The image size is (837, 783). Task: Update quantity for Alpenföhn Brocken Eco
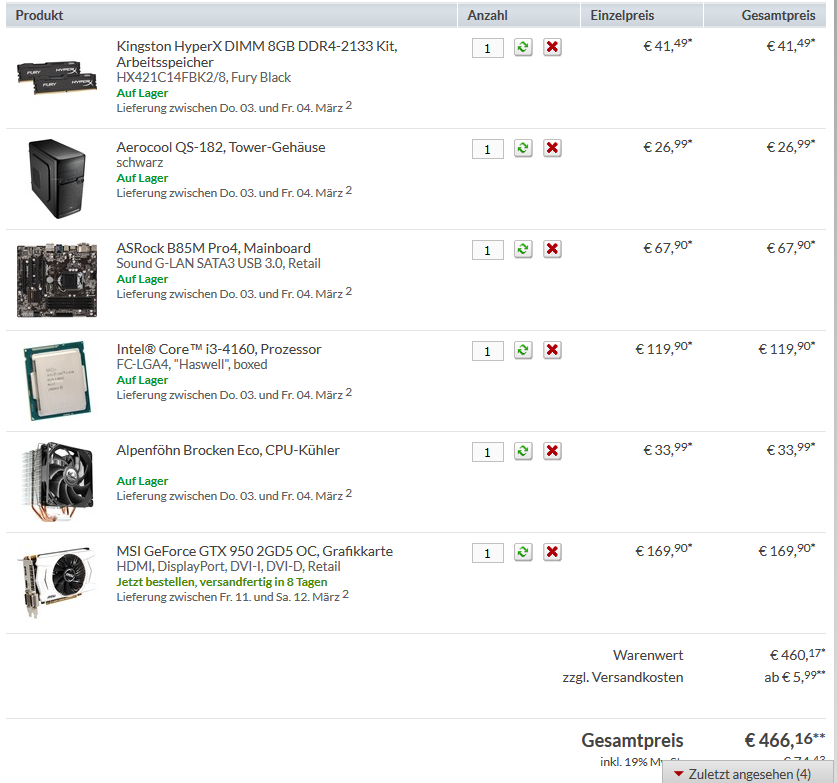(523, 451)
